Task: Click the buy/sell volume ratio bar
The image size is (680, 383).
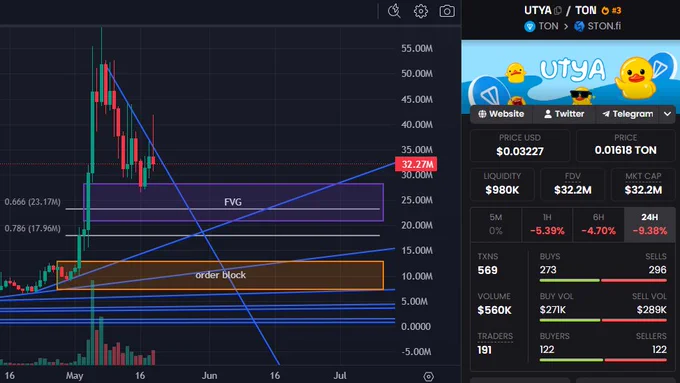Action: coord(603,321)
